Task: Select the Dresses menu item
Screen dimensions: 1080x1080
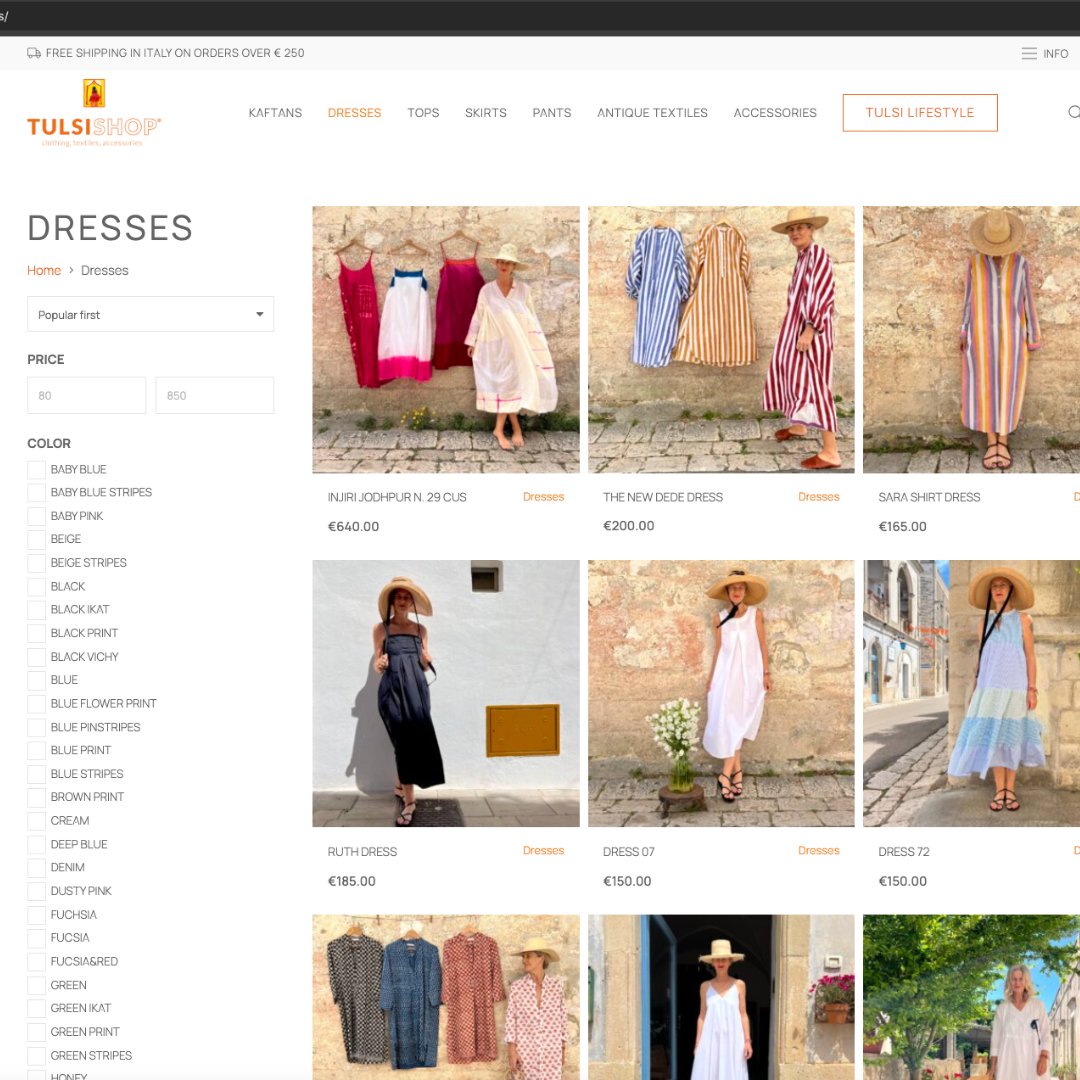Action: tap(354, 113)
